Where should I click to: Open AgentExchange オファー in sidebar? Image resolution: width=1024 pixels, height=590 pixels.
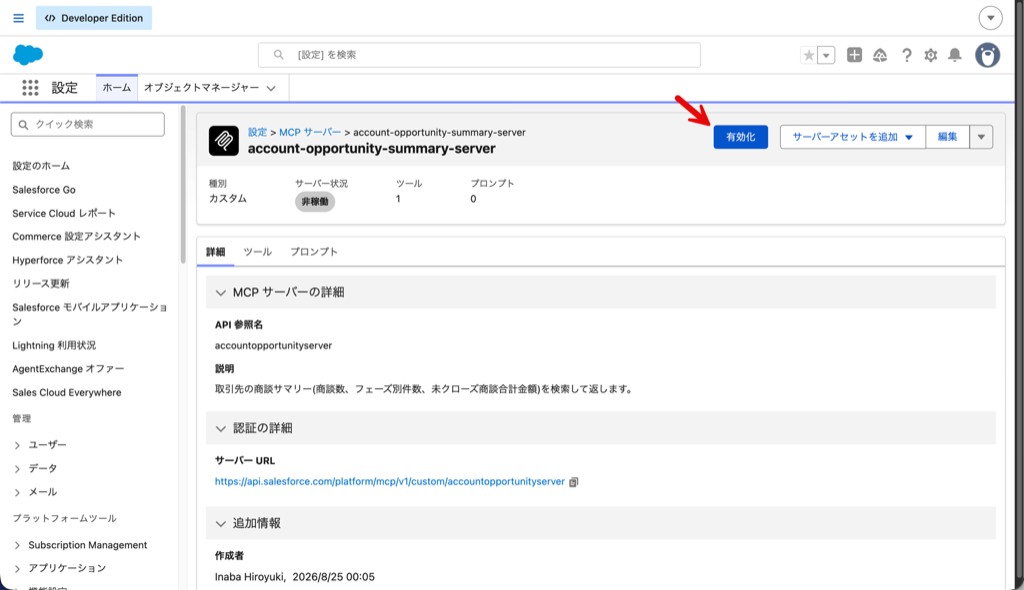click(68, 369)
